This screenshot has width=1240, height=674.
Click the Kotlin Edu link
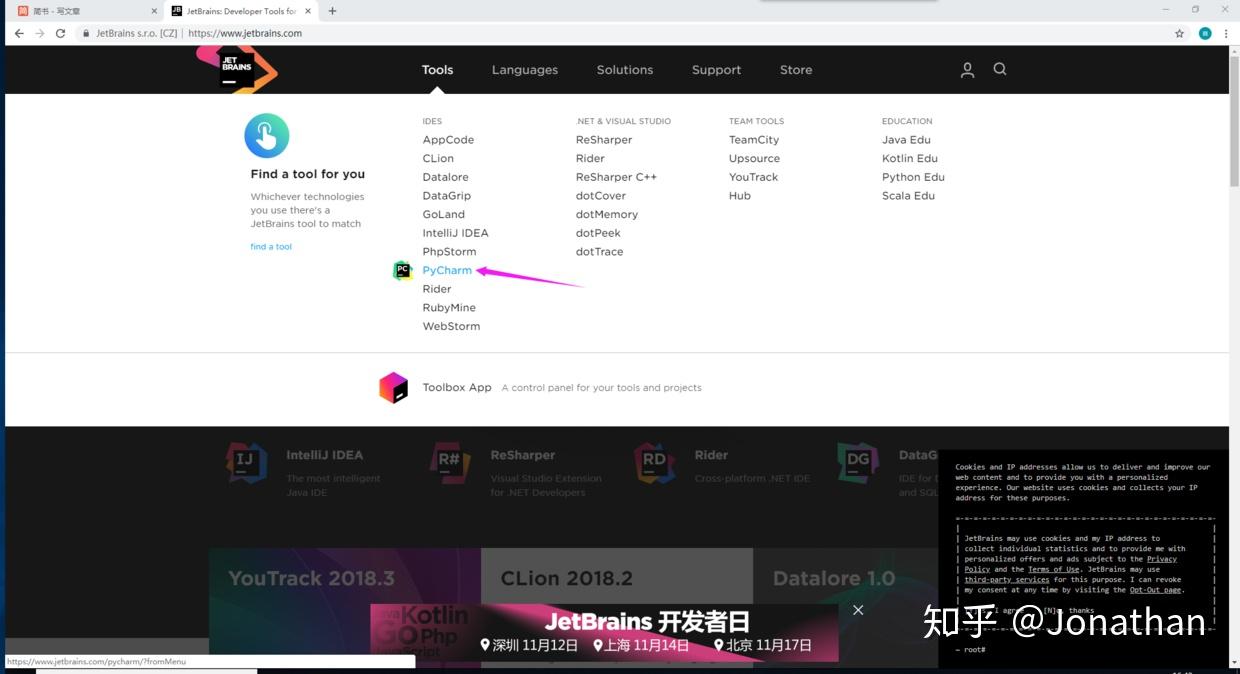click(910, 158)
